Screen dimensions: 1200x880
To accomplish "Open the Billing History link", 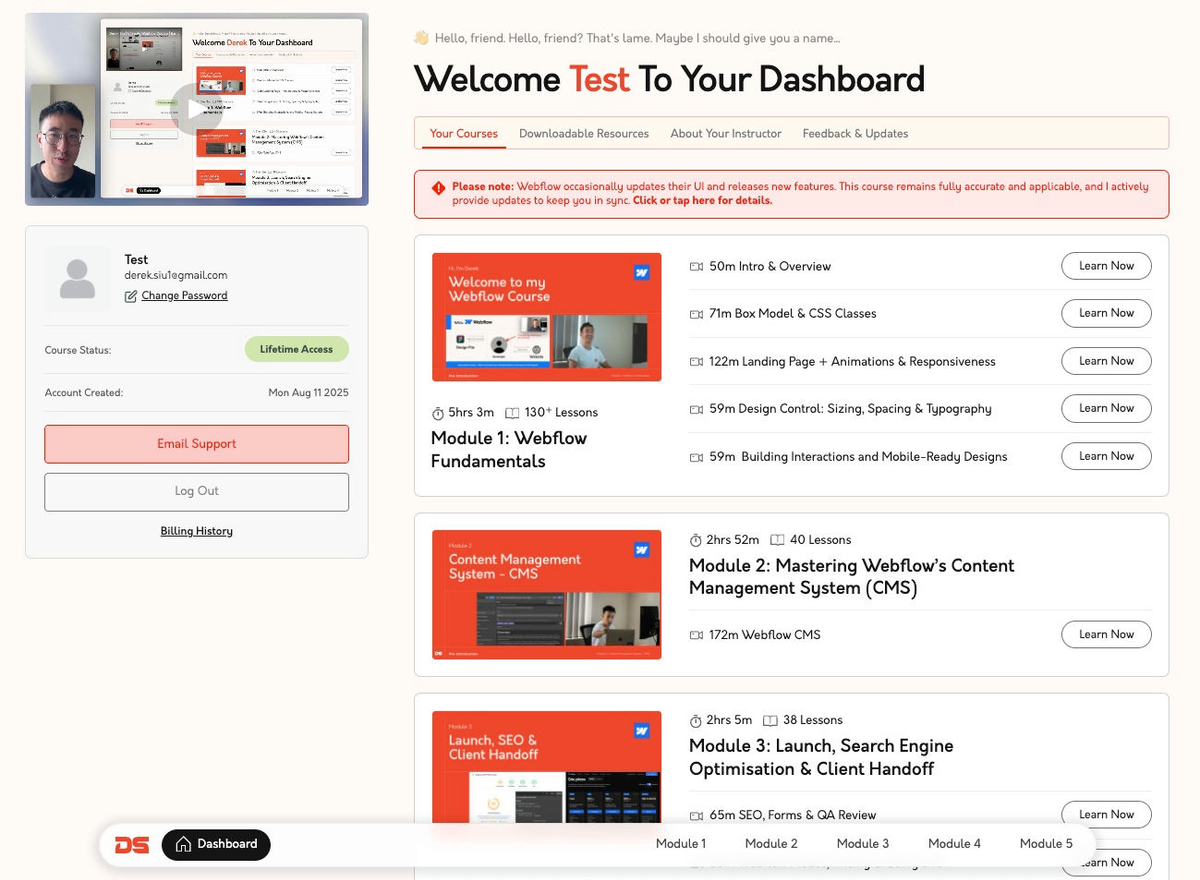I will [197, 532].
